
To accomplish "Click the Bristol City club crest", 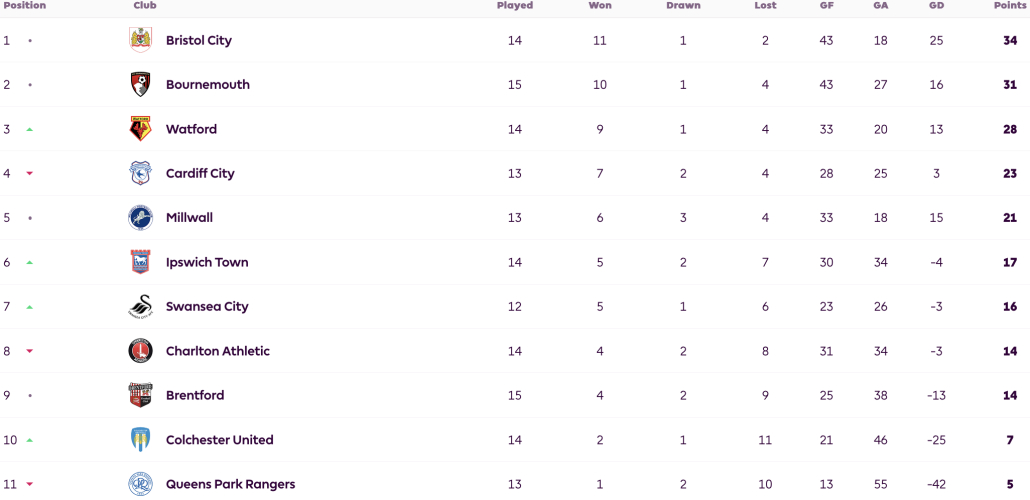I will [140, 40].
